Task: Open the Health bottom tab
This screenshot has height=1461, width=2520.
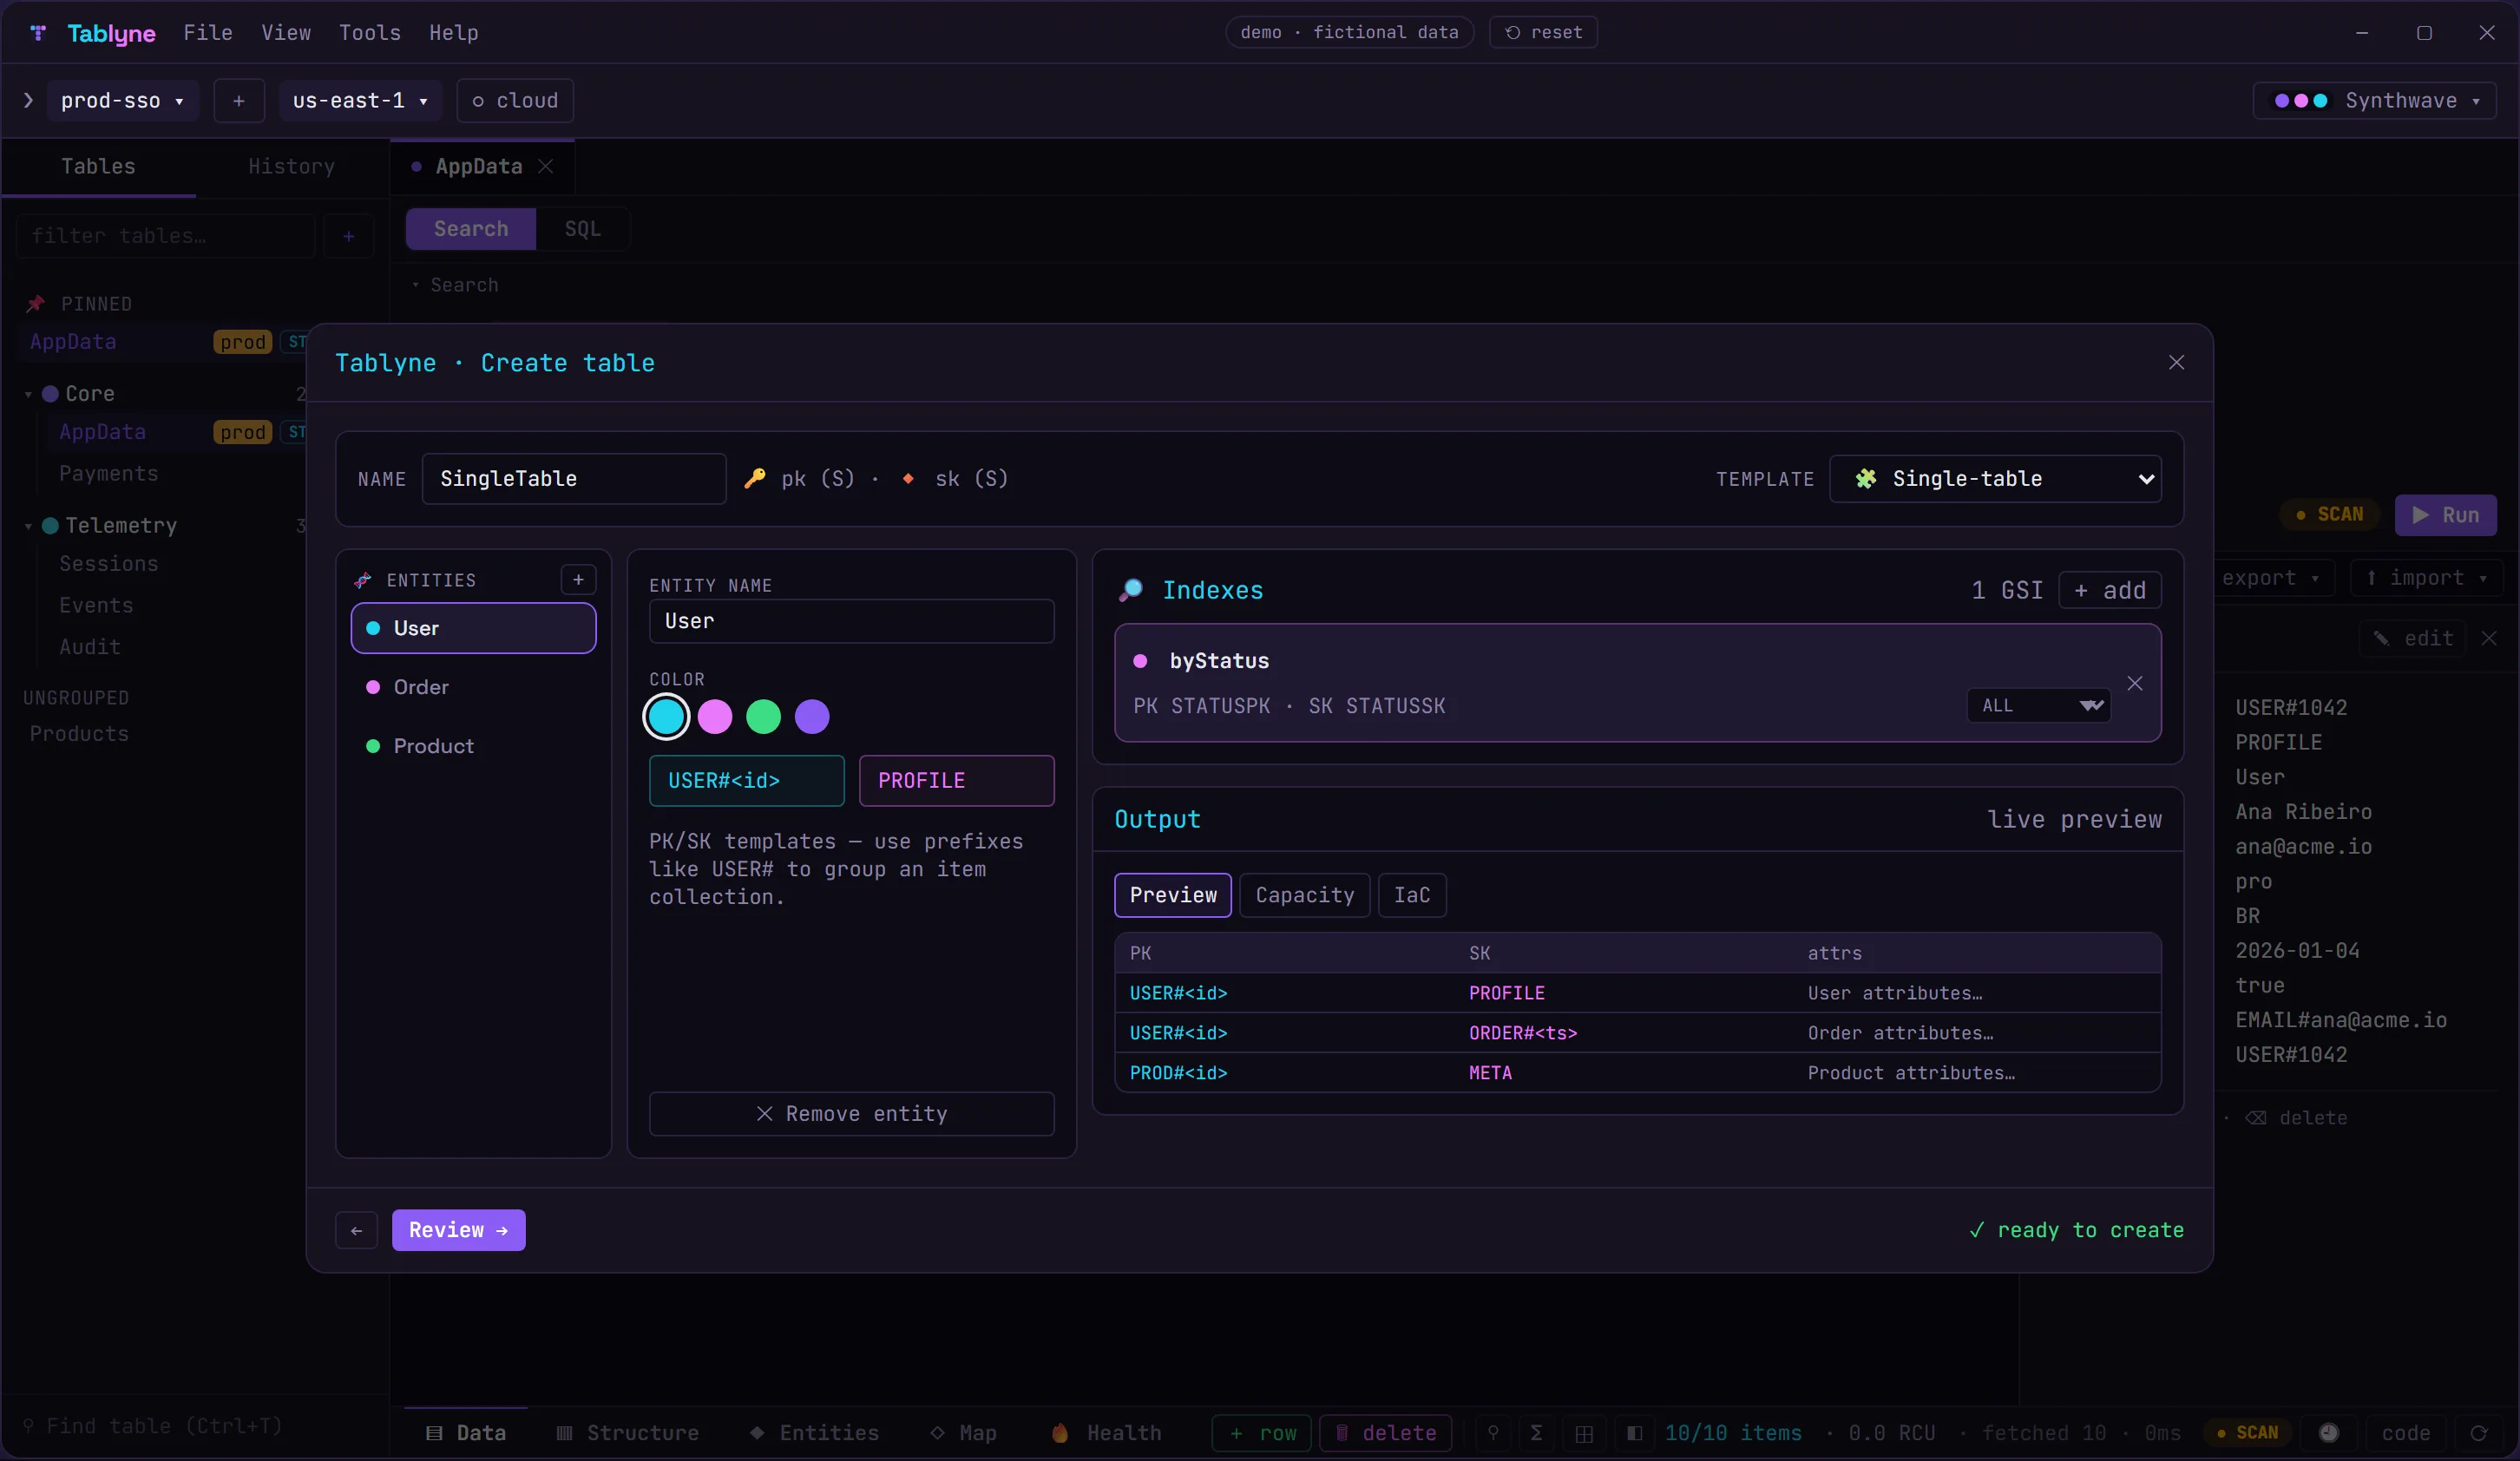Action: point(1106,1433)
